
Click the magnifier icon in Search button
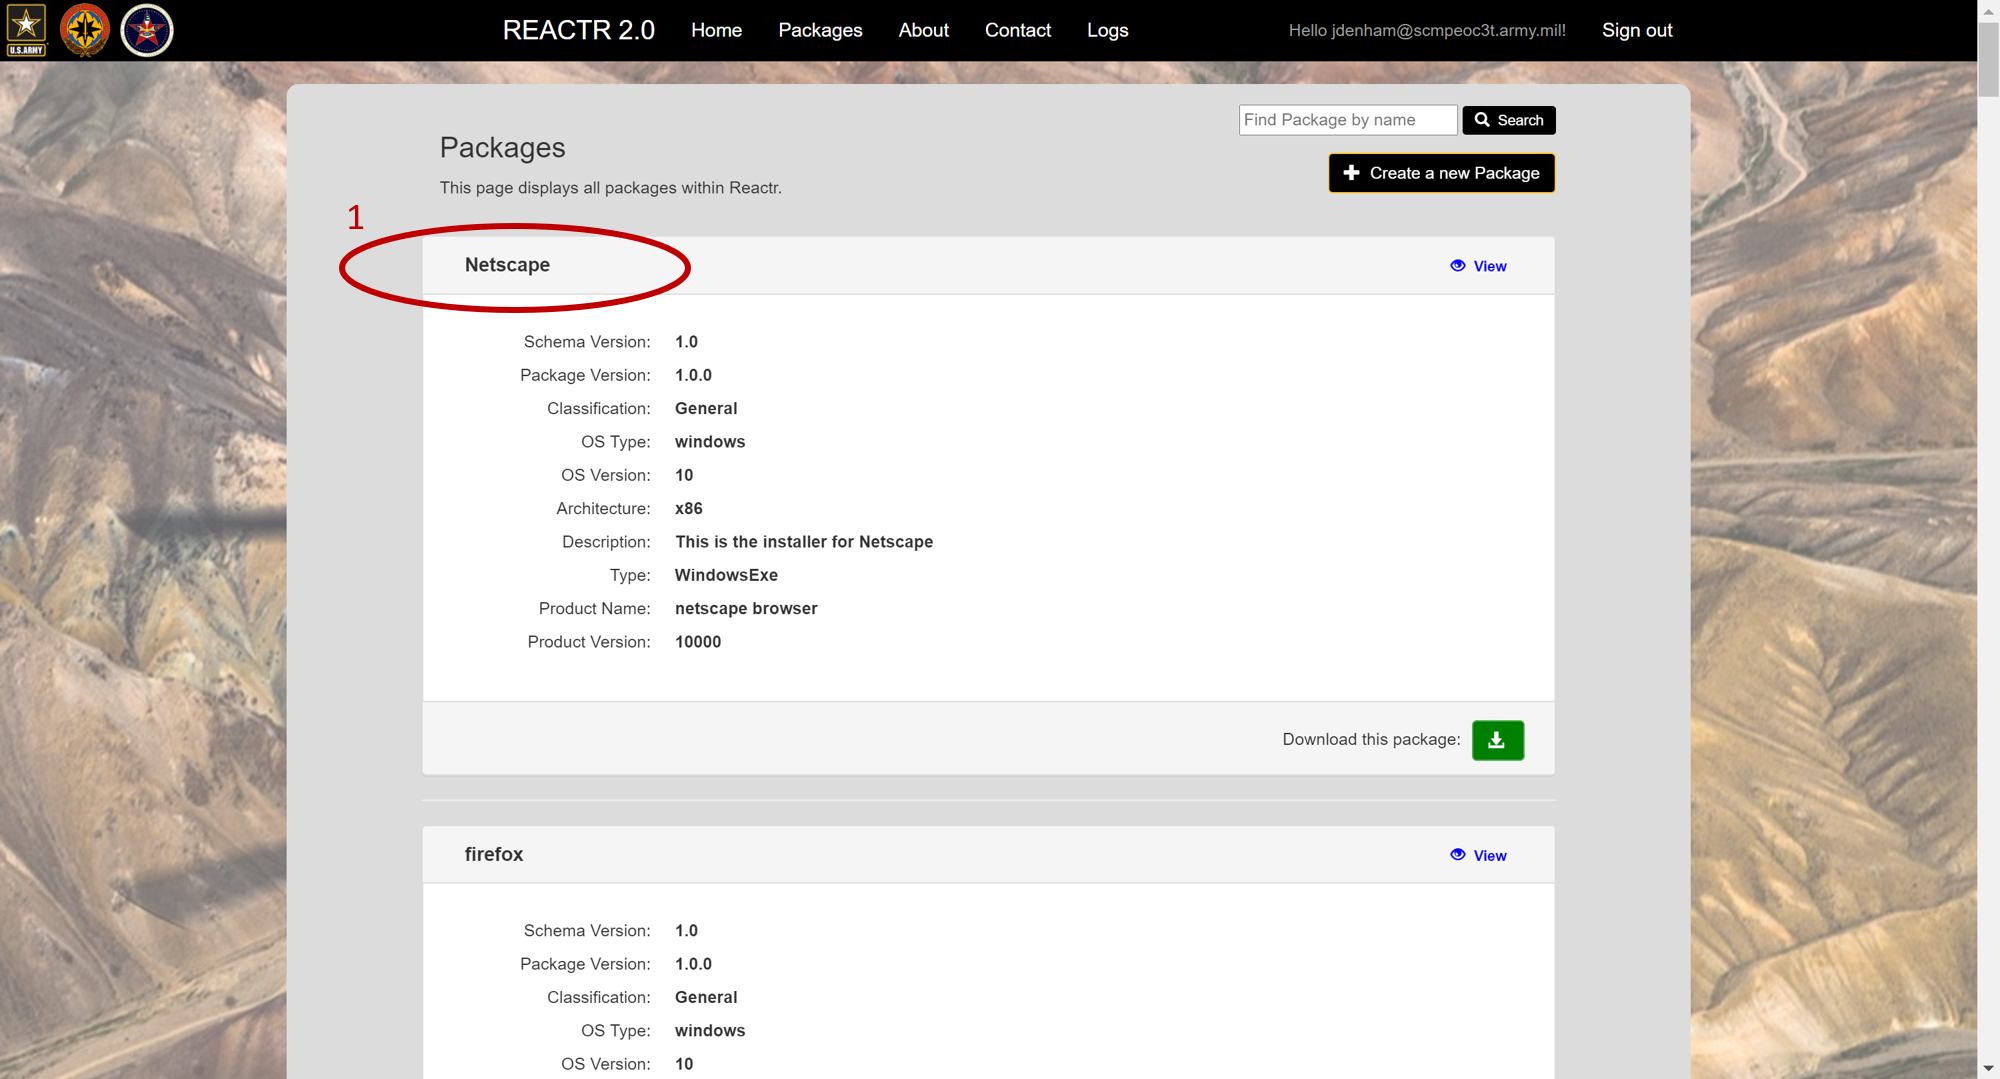[1482, 120]
